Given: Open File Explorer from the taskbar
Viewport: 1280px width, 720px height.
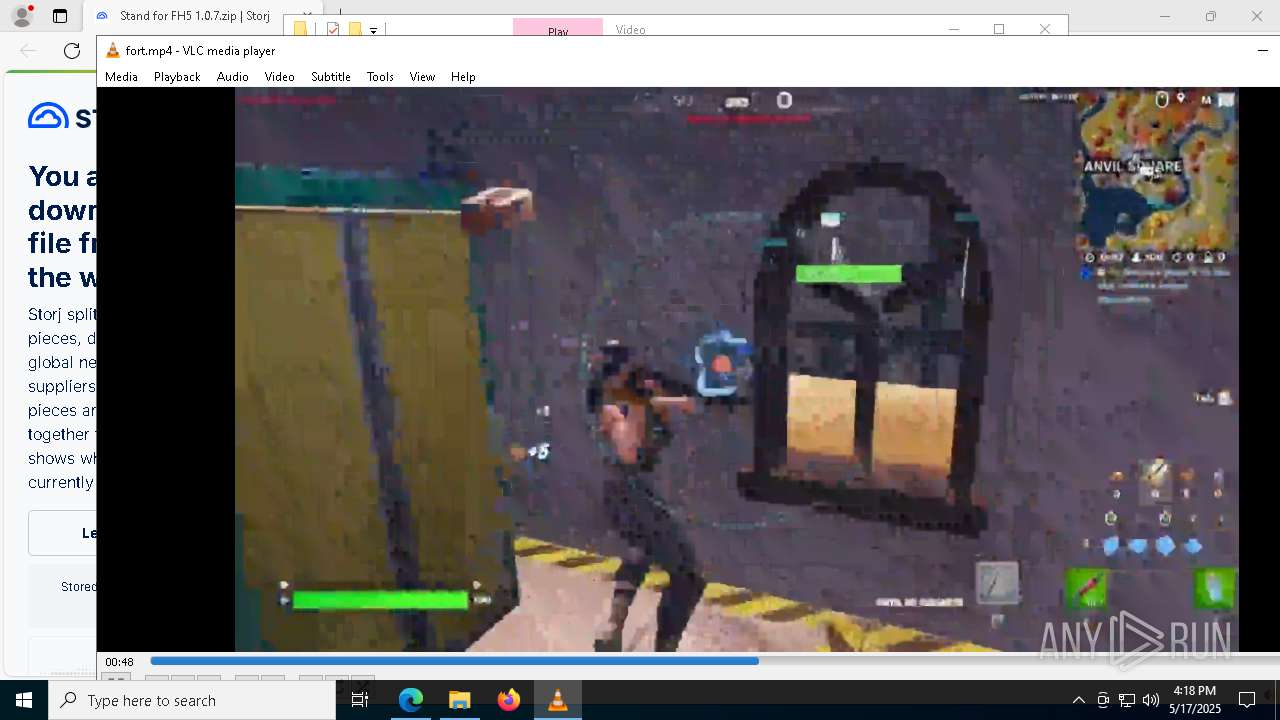Looking at the screenshot, I should [459, 700].
